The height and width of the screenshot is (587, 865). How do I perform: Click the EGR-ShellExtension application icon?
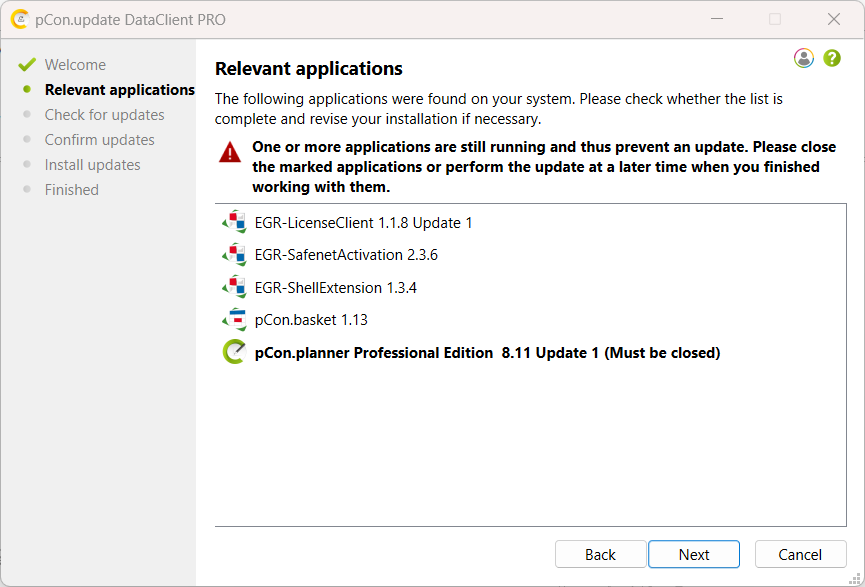pos(234,287)
